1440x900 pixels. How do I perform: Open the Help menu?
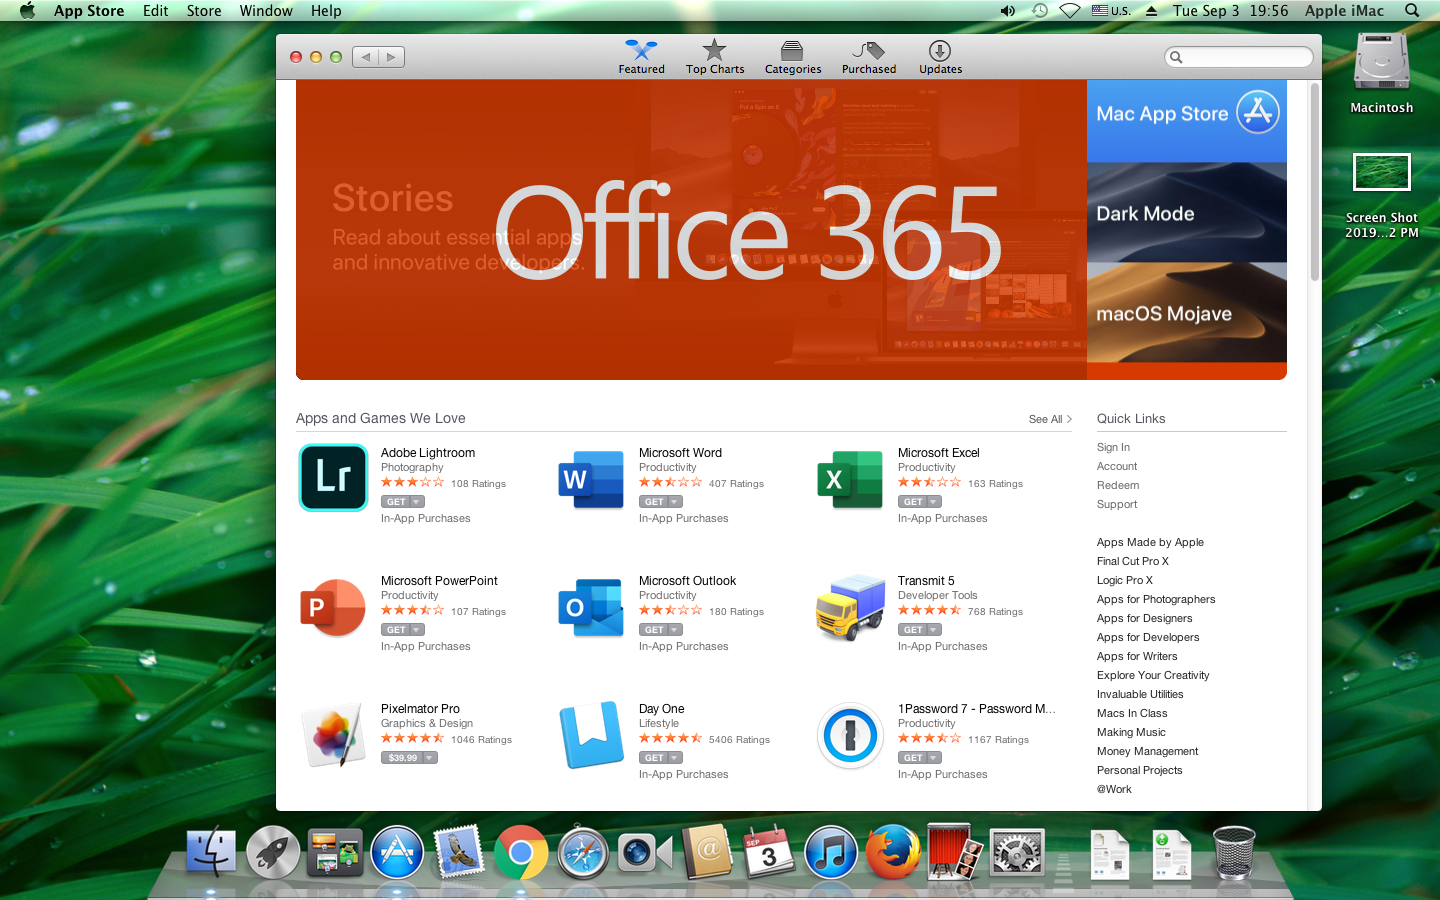[326, 11]
